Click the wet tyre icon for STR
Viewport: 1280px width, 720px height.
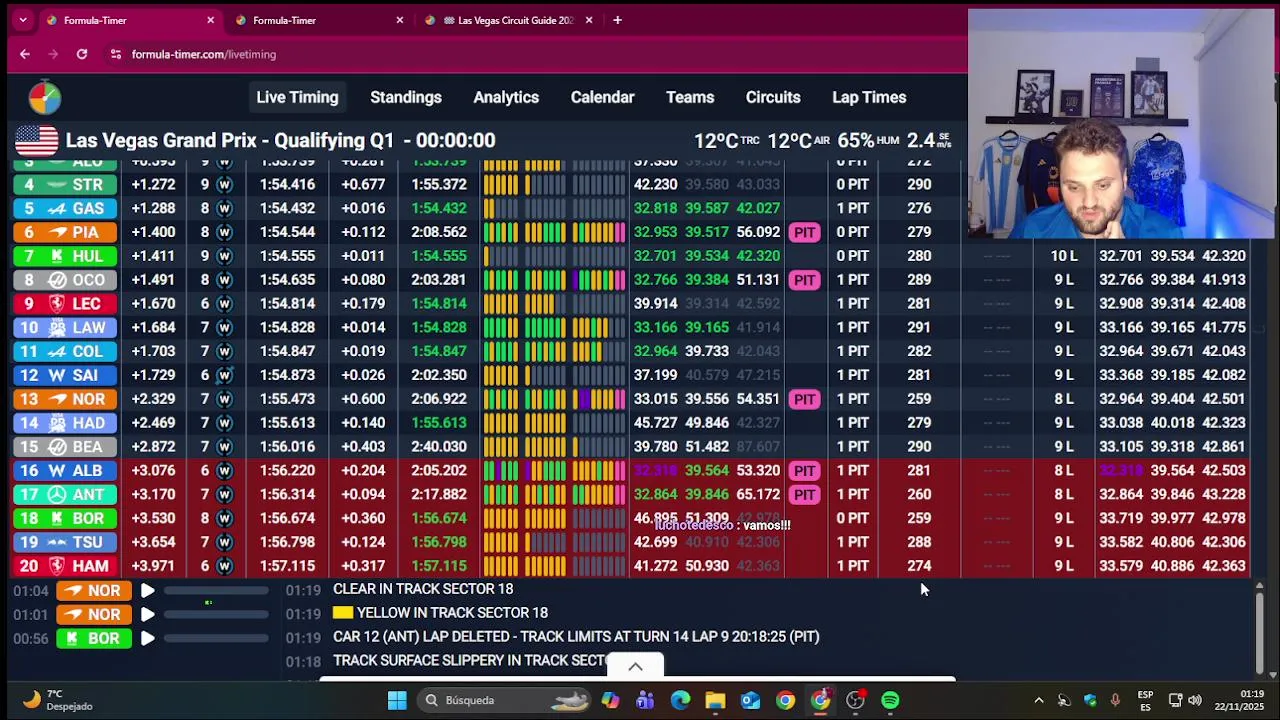click(224, 184)
